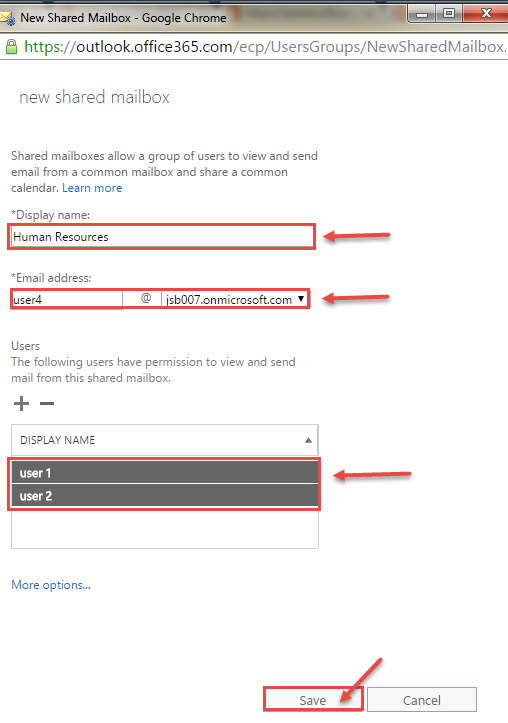Maximize the Chrome popup window
The width and height of the screenshot is (508, 723).
pos(449,14)
